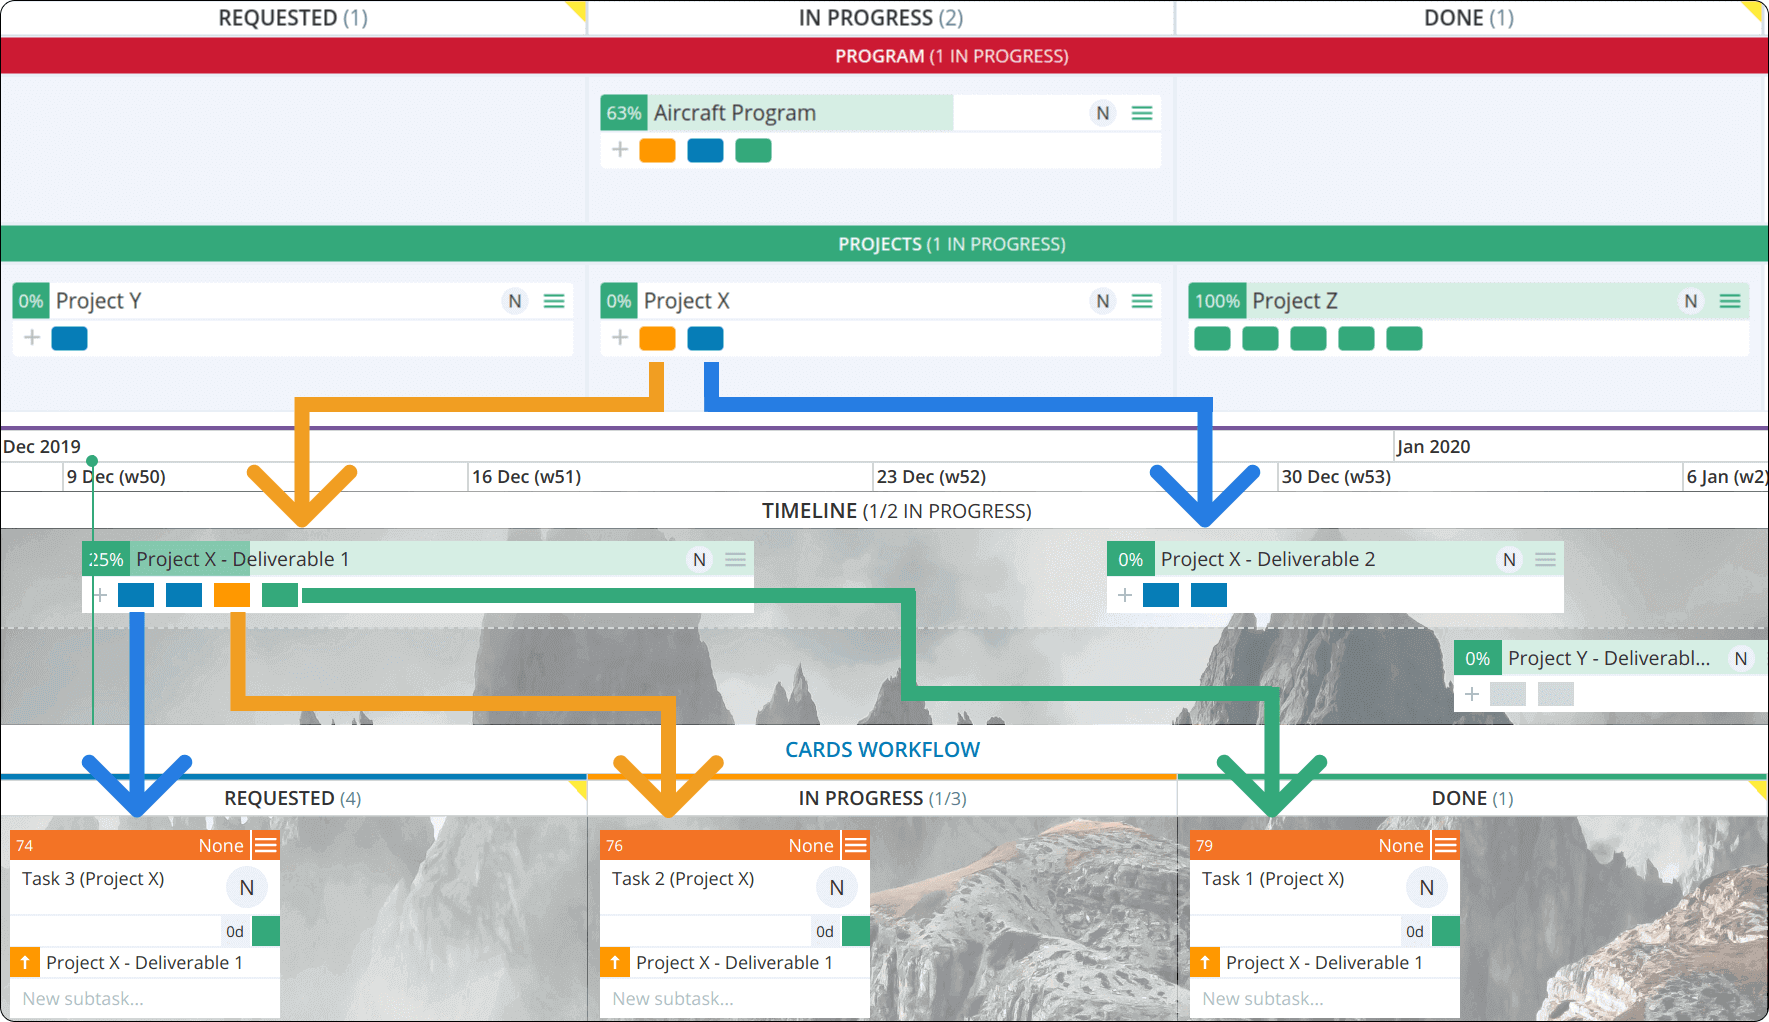The height and width of the screenshot is (1022, 1769).
Task: Open card menu on Project Z
Action: pyautogui.click(x=1730, y=300)
